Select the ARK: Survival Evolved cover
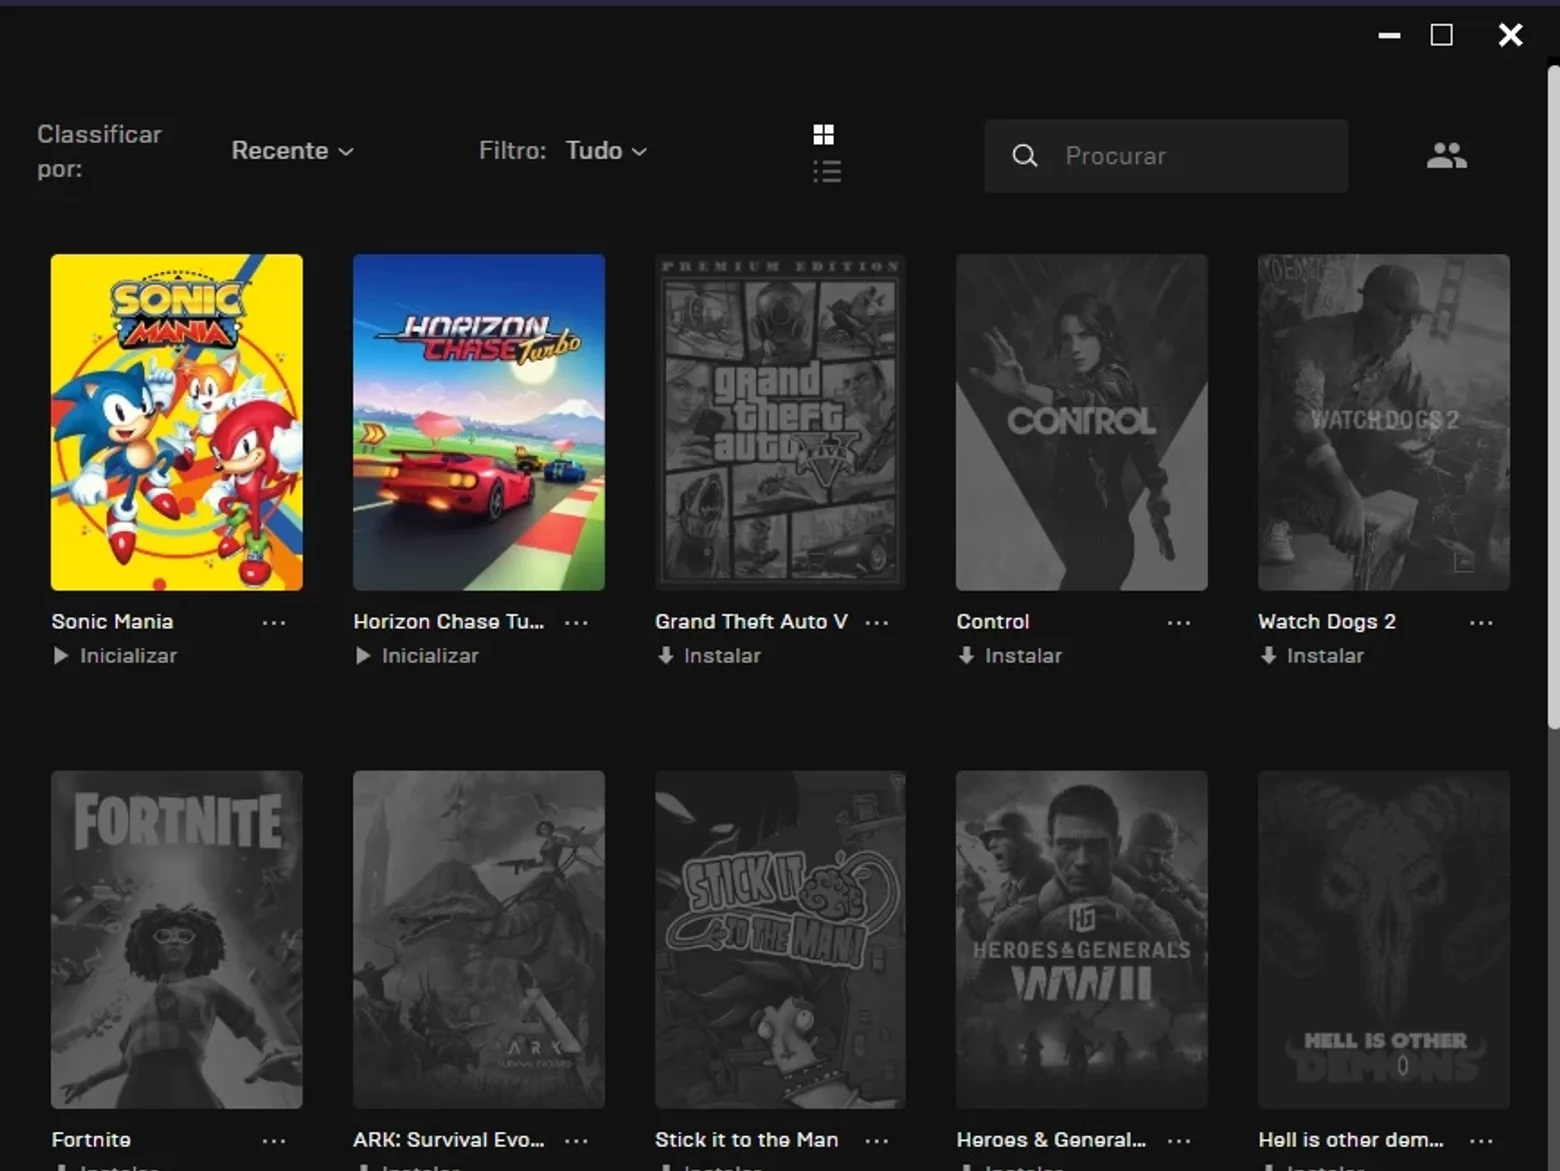 [479, 939]
